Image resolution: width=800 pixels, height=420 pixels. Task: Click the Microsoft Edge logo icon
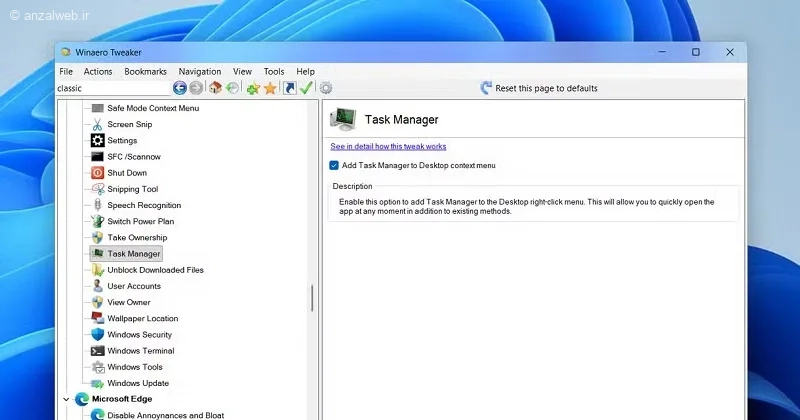(82, 399)
